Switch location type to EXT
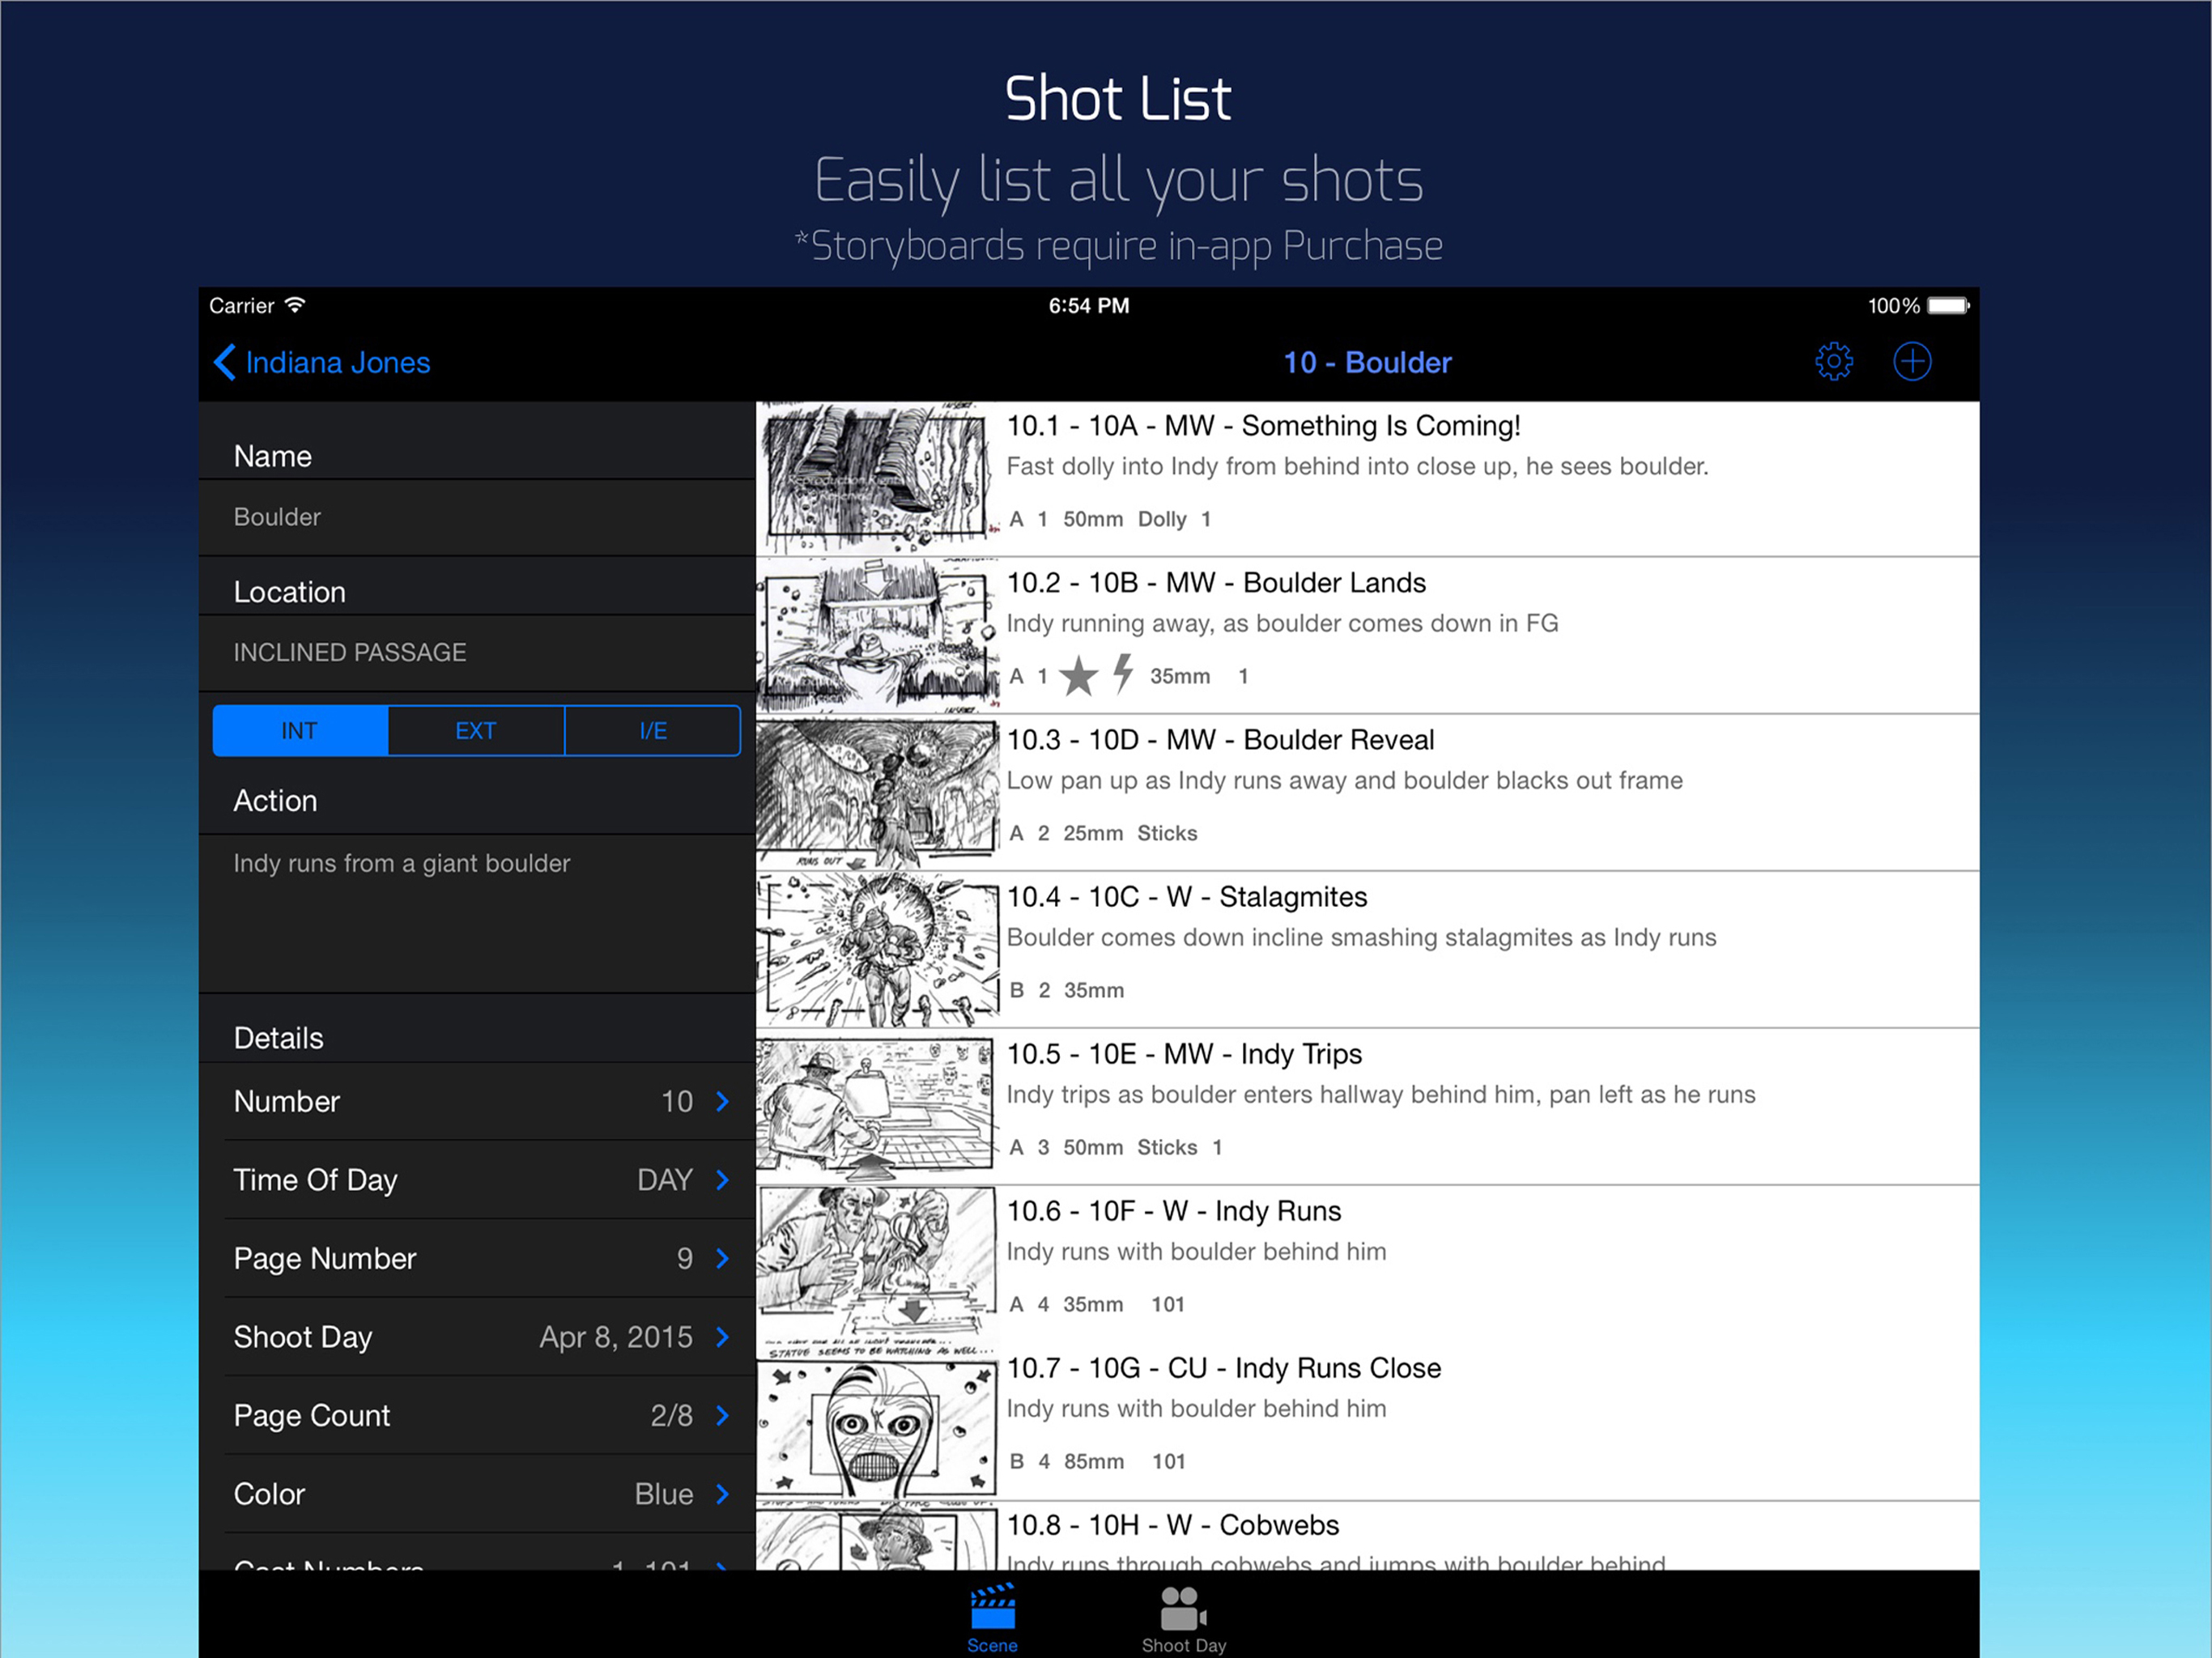2212x1658 pixels. click(x=475, y=731)
